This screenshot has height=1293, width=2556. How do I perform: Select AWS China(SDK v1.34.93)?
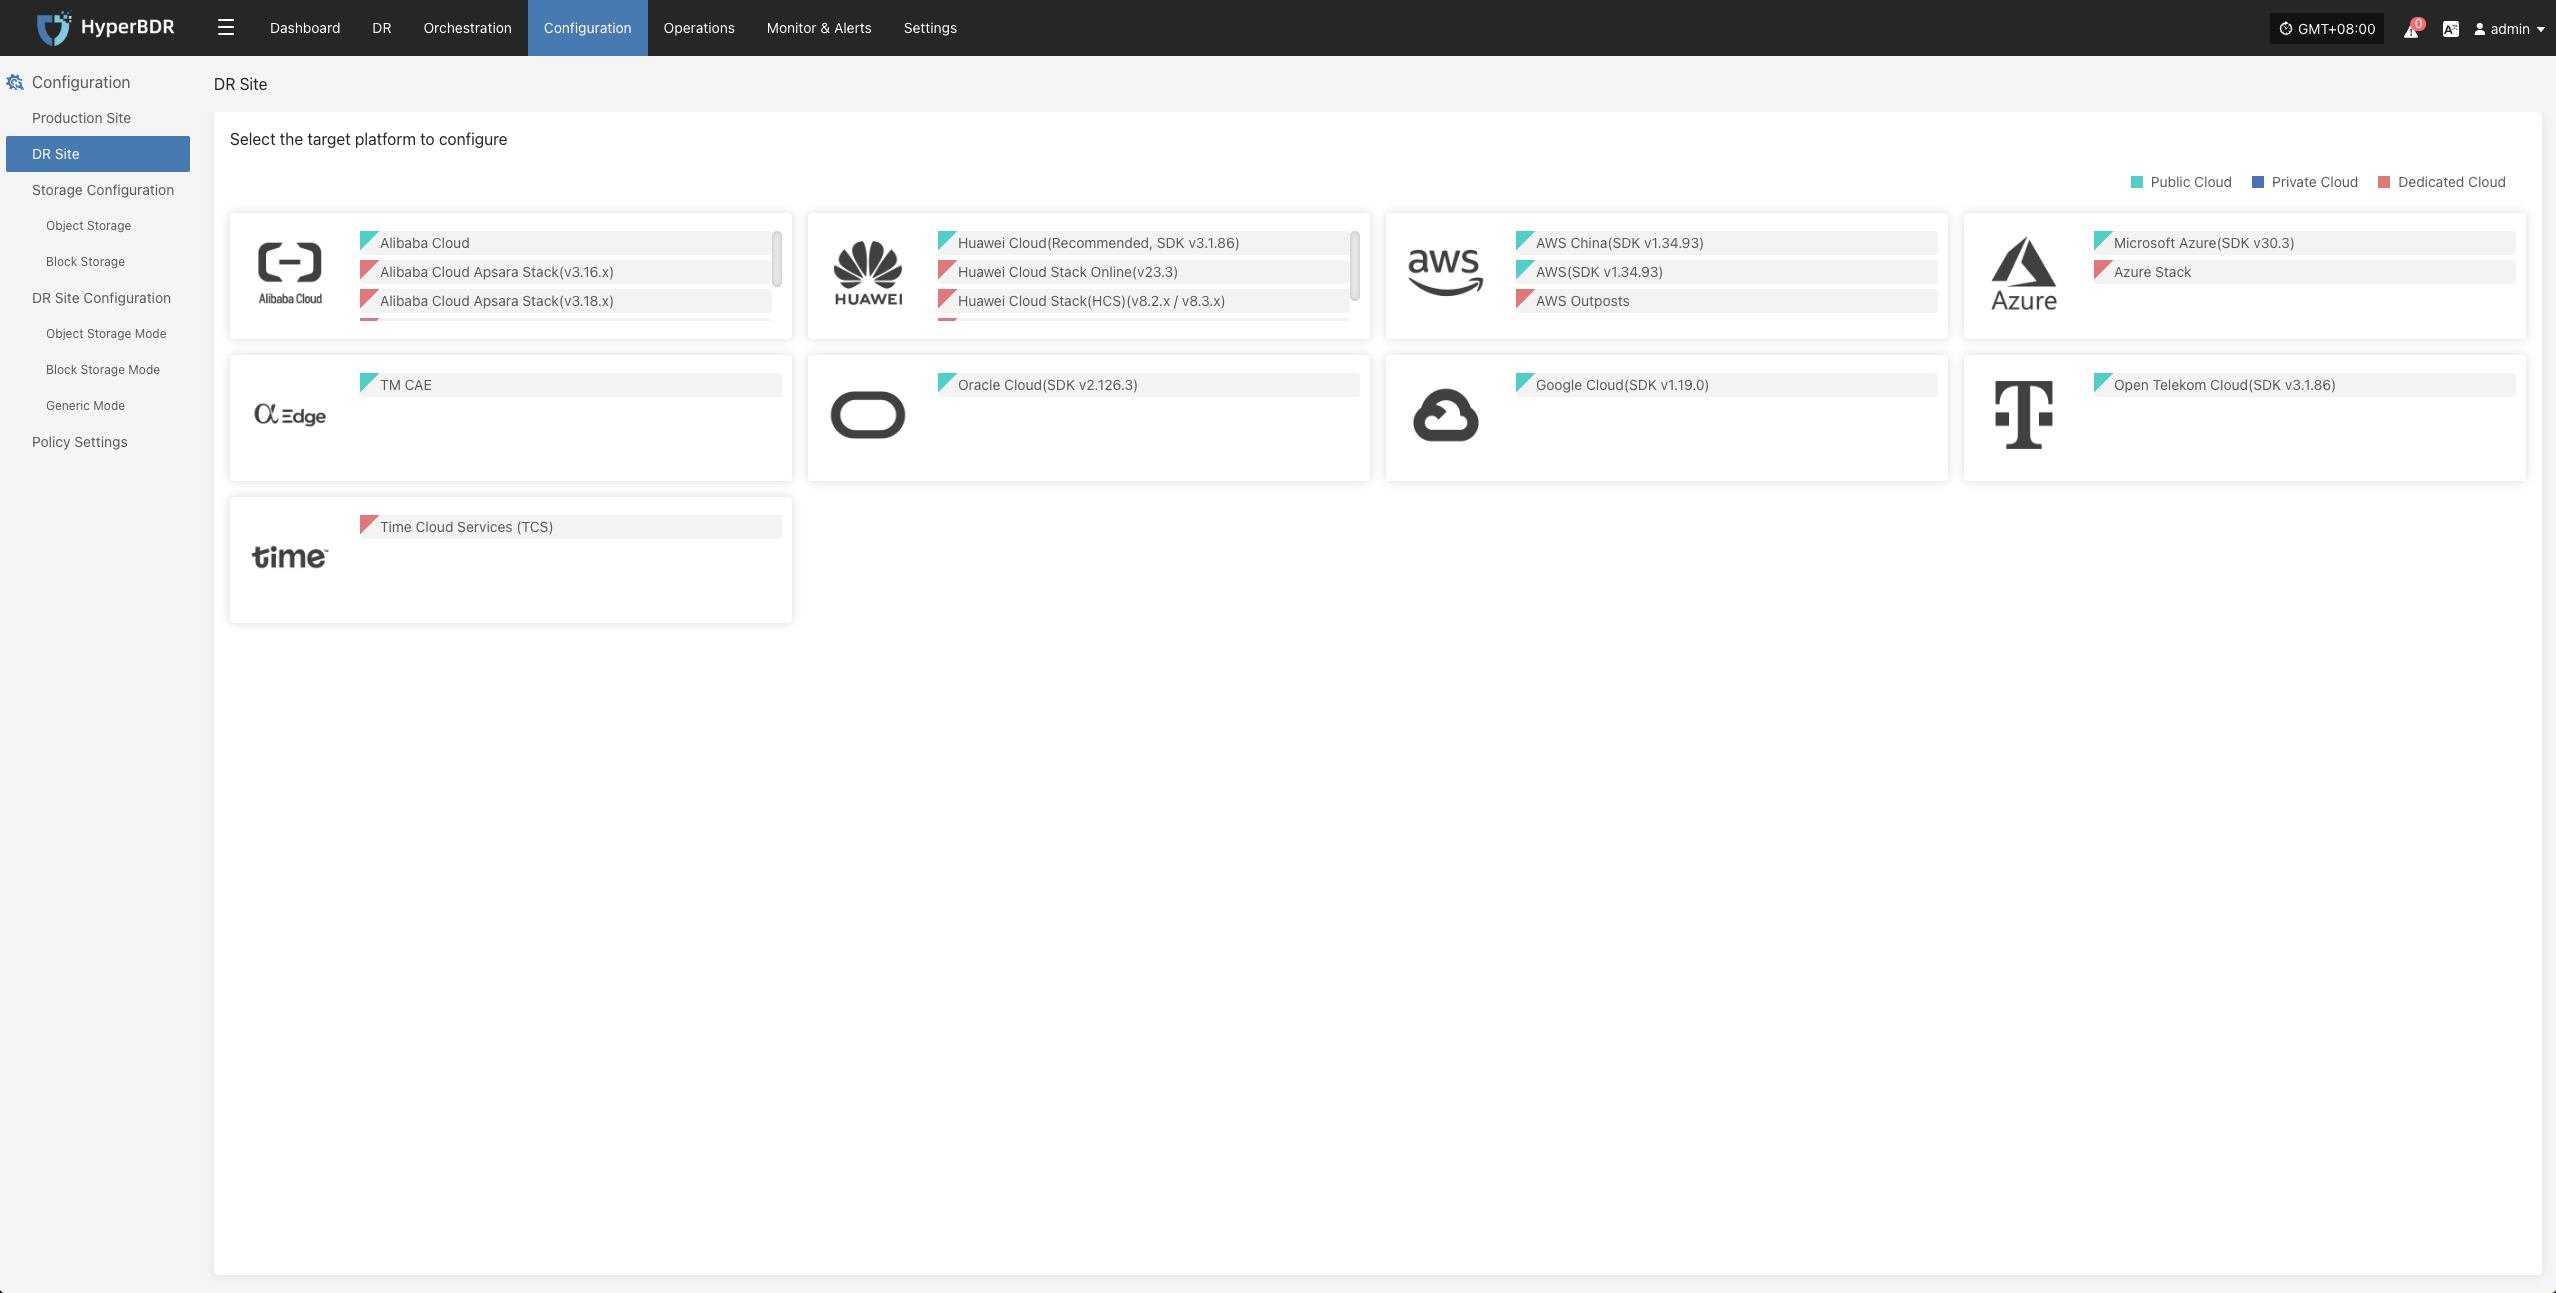point(1727,243)
